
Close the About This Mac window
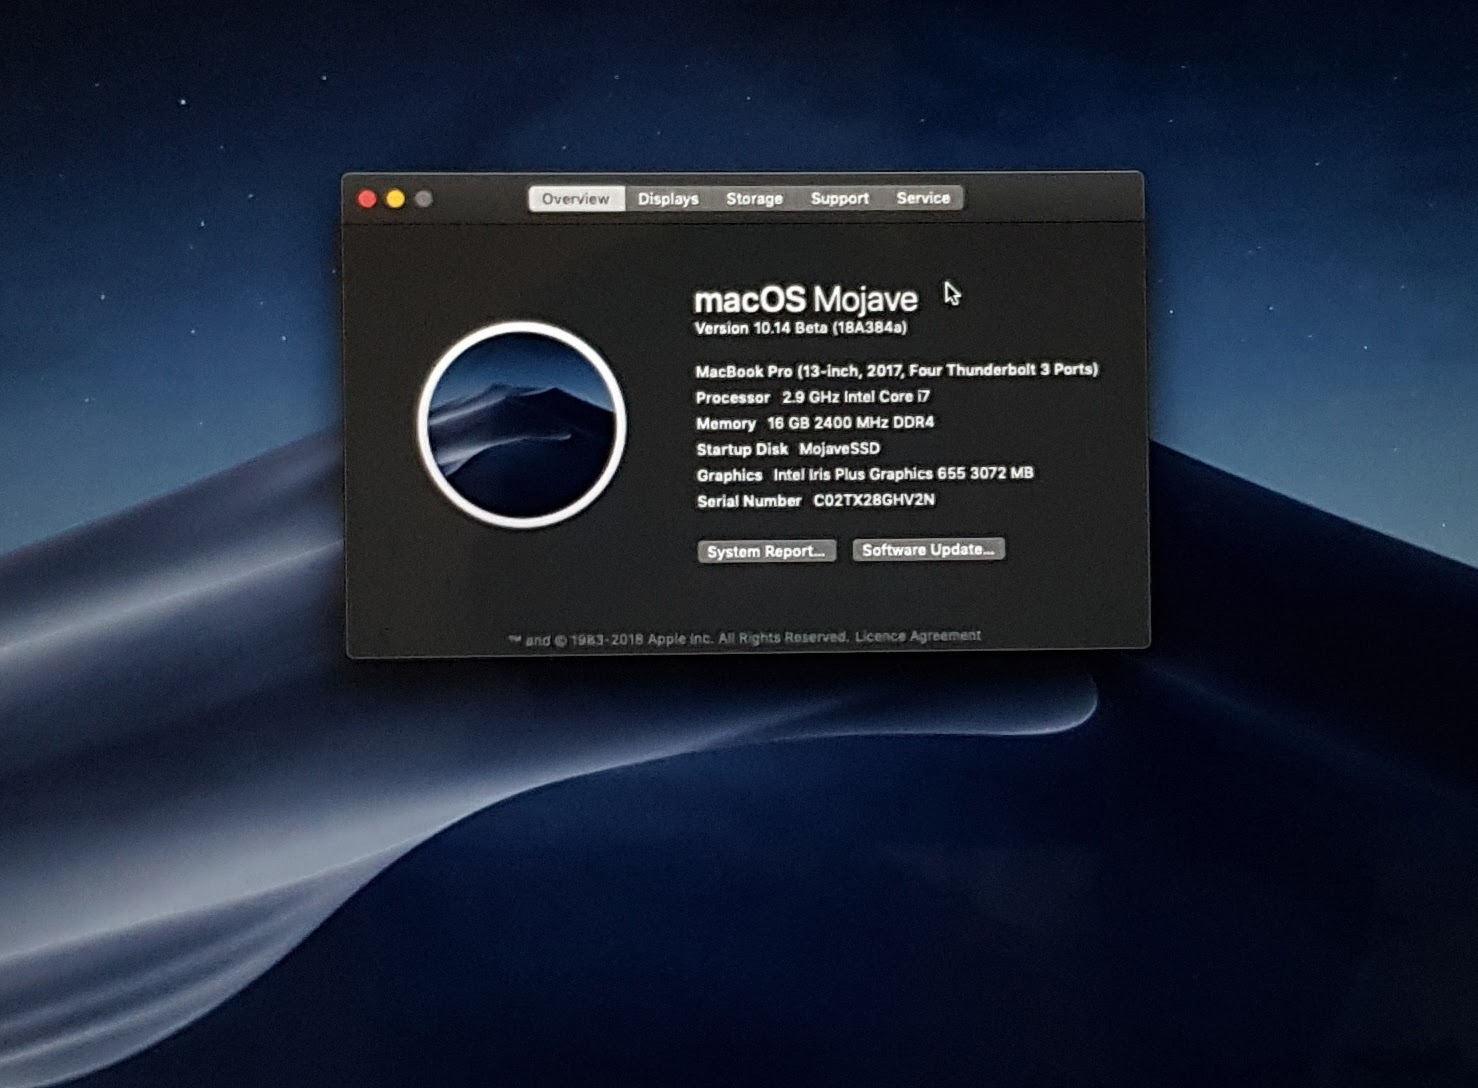tap(367, 199)
